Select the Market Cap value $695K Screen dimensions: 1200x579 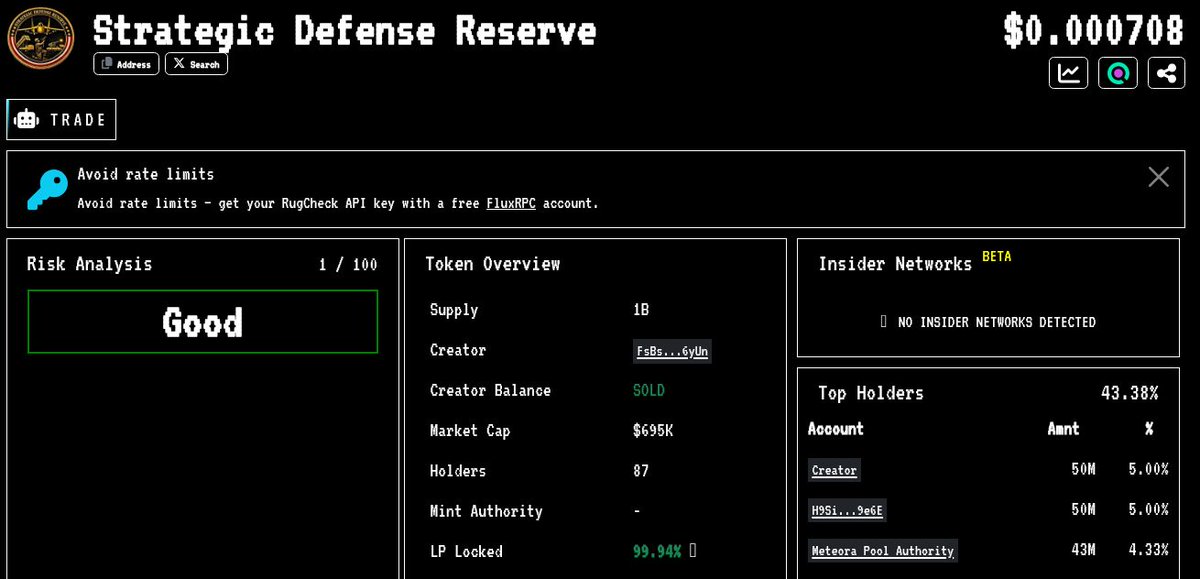tap(653, 431)
